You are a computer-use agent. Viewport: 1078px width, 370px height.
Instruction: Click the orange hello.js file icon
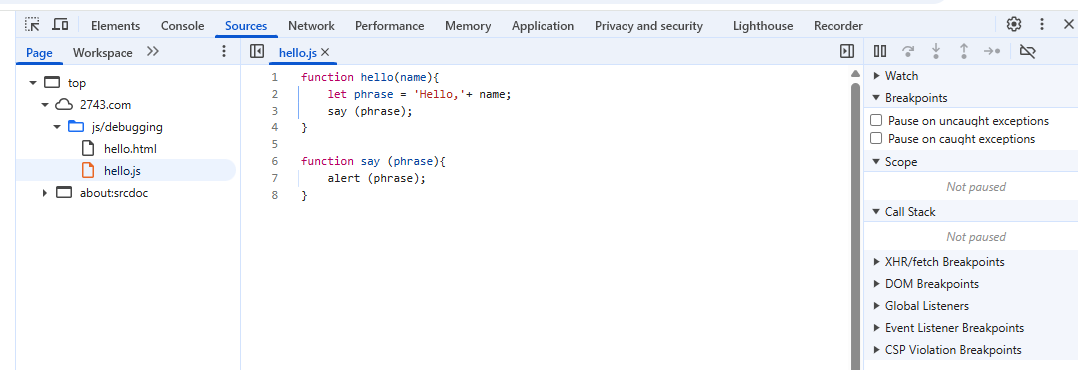click(87, 171)
